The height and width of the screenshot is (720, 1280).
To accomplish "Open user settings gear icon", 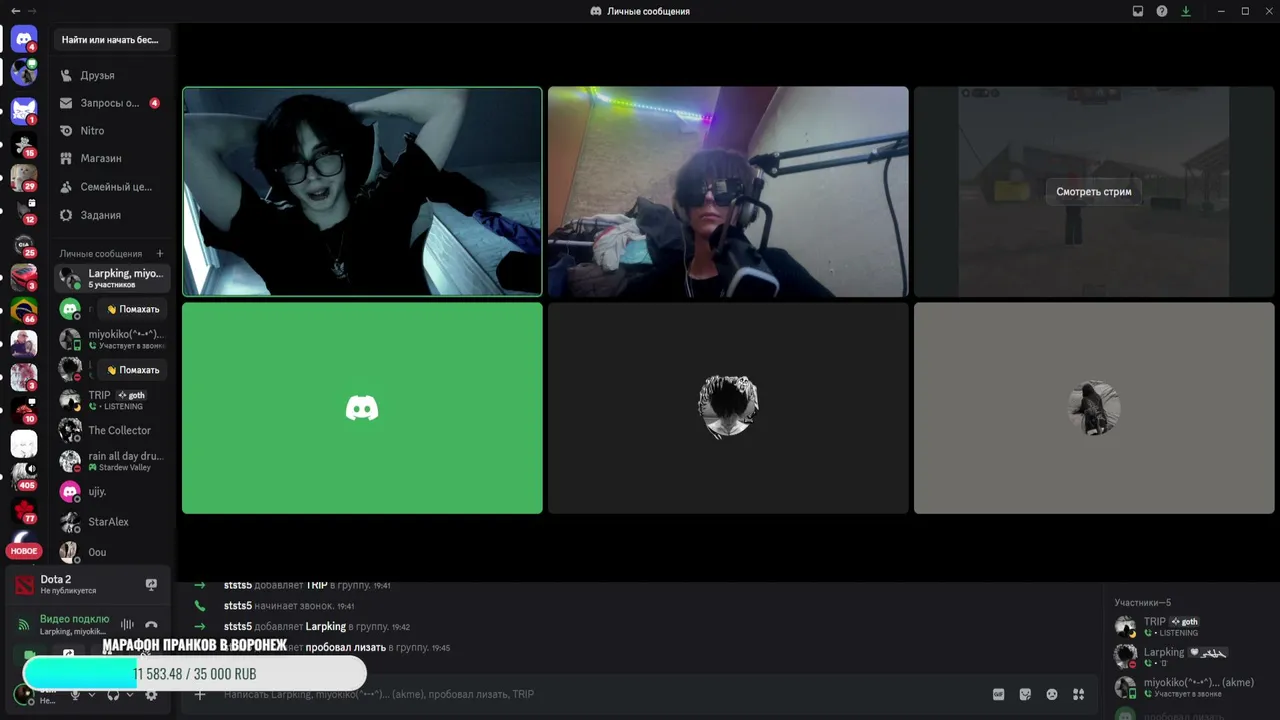I will point(151,695).
